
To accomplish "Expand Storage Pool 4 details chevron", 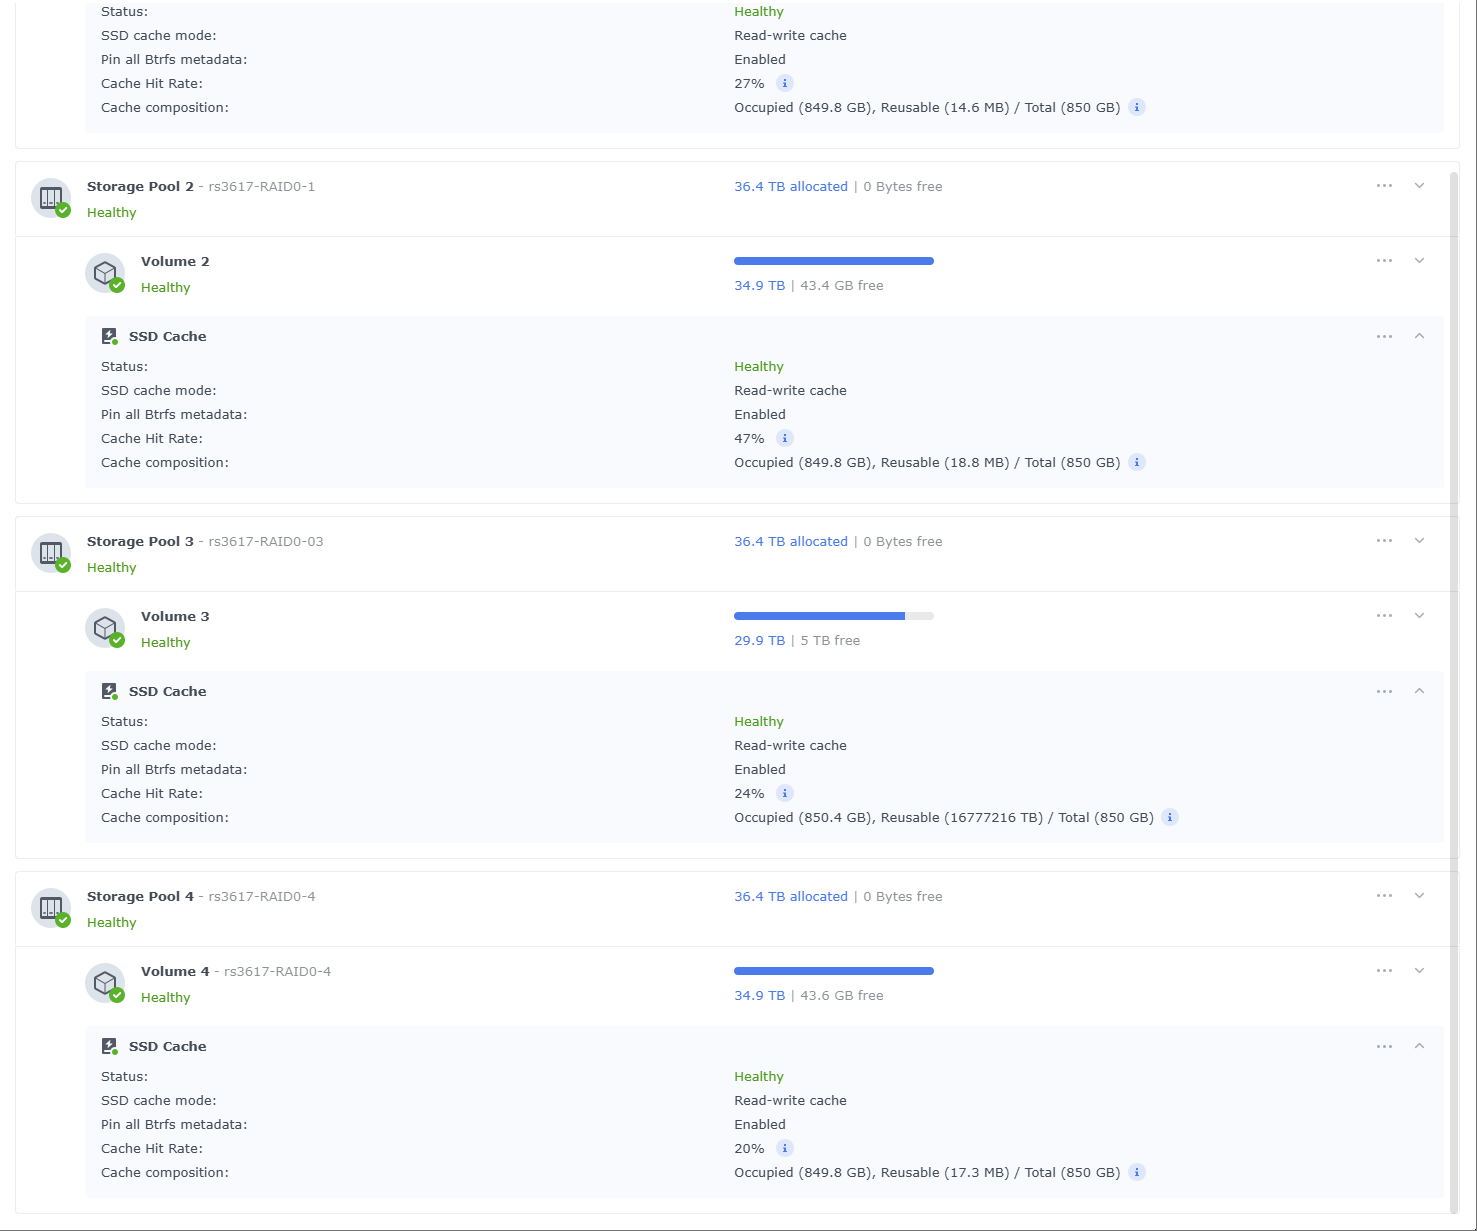I will coord(1419,896).
